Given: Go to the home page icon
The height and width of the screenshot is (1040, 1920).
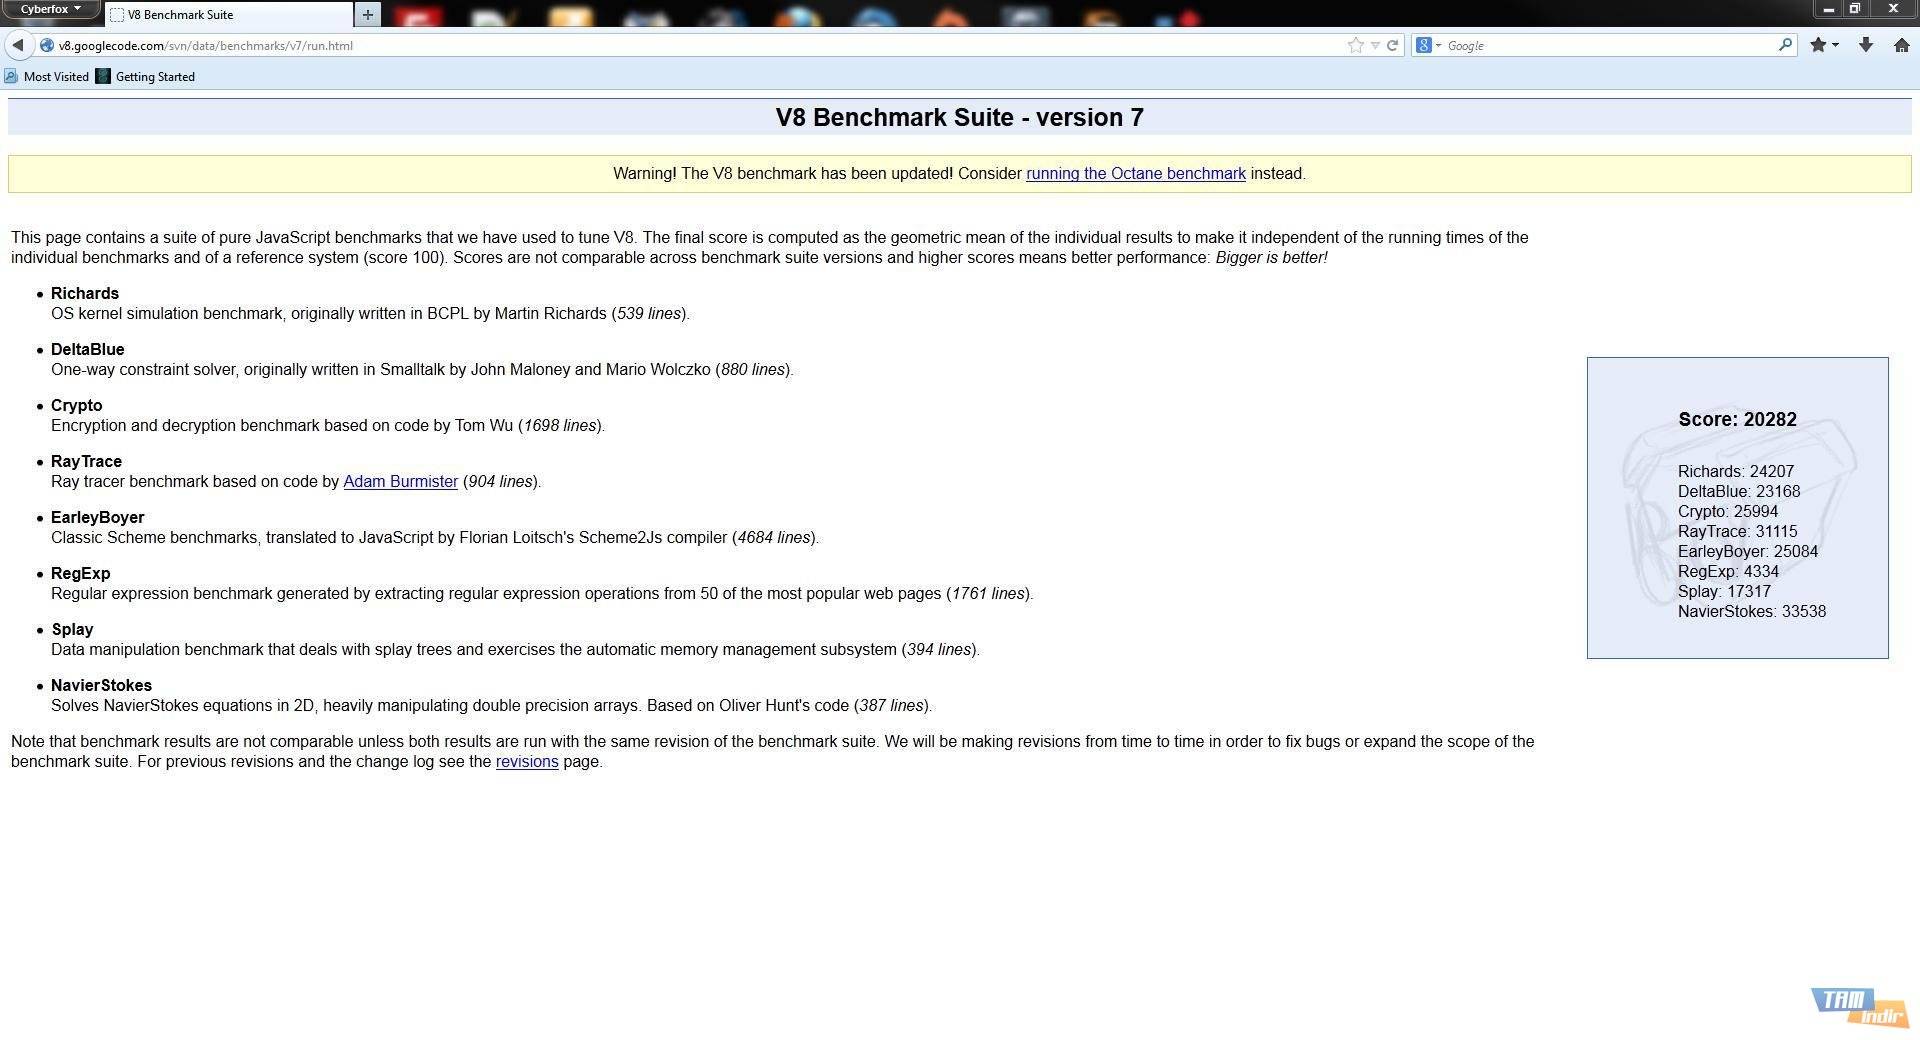Looking at the screenshot, I should [x=1901, y=45].
